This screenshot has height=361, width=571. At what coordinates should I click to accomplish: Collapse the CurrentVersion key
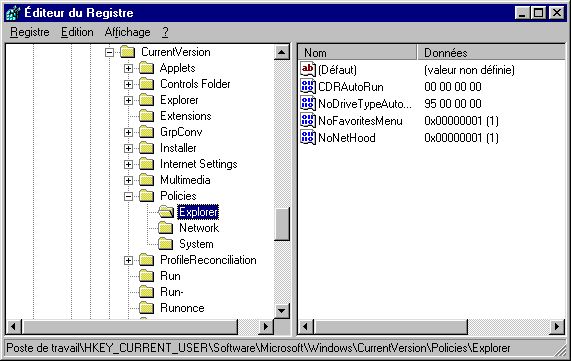coord(109,52)
